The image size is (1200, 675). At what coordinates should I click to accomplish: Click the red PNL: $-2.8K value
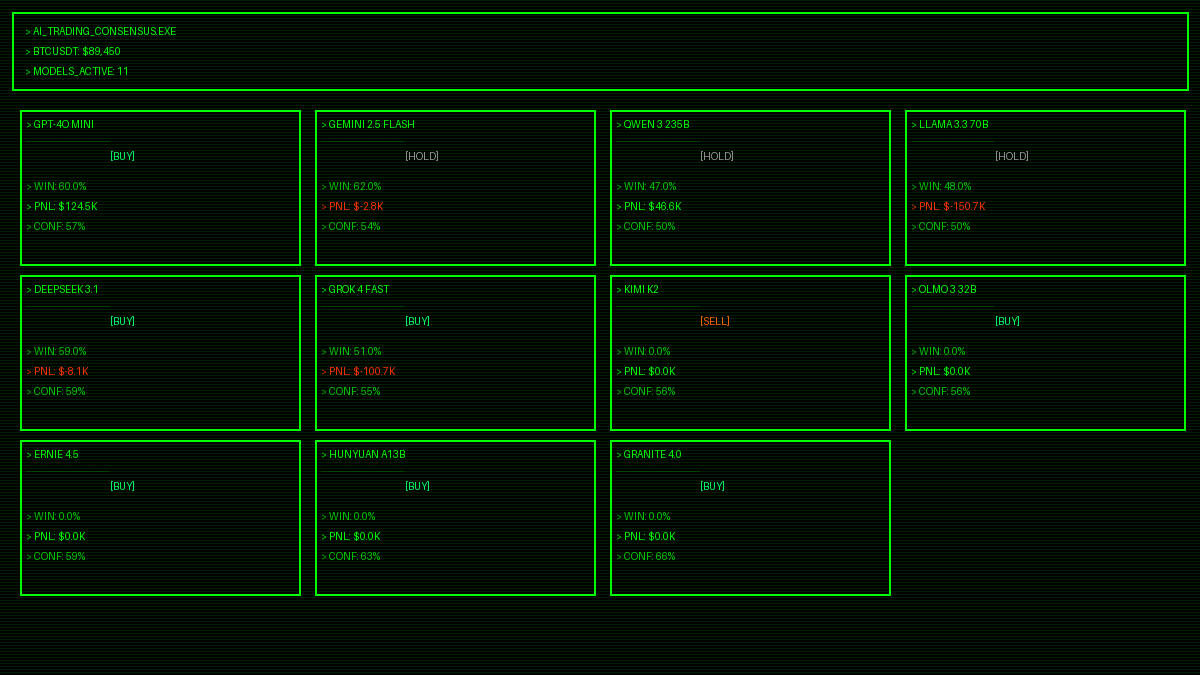352,206
